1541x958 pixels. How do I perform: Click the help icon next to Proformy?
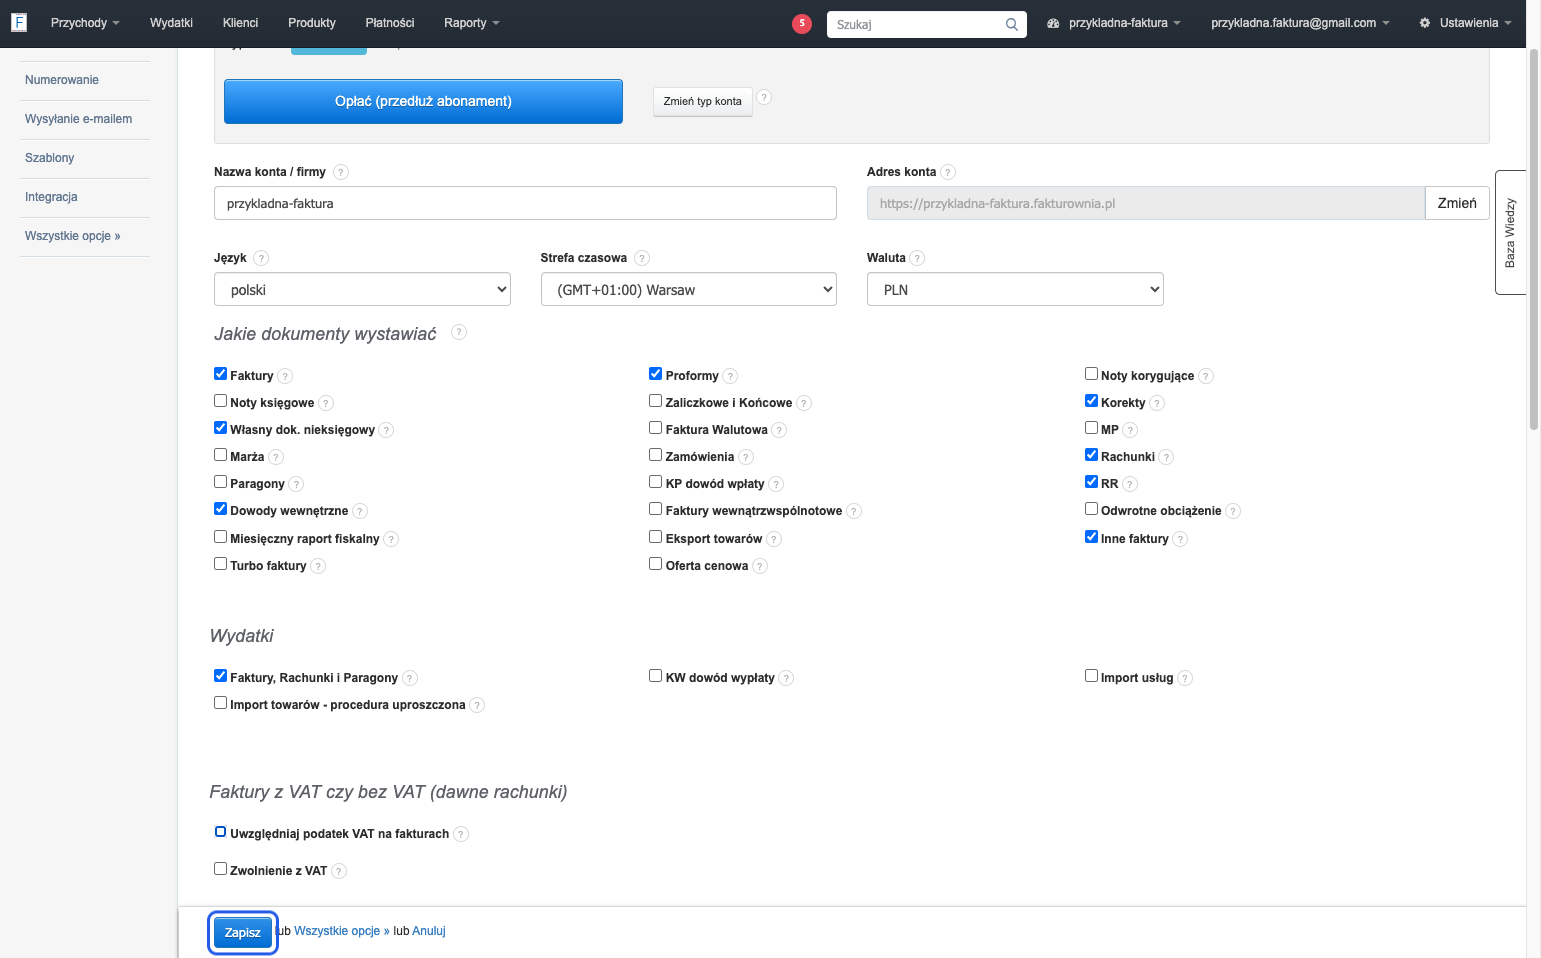(730, 376)
